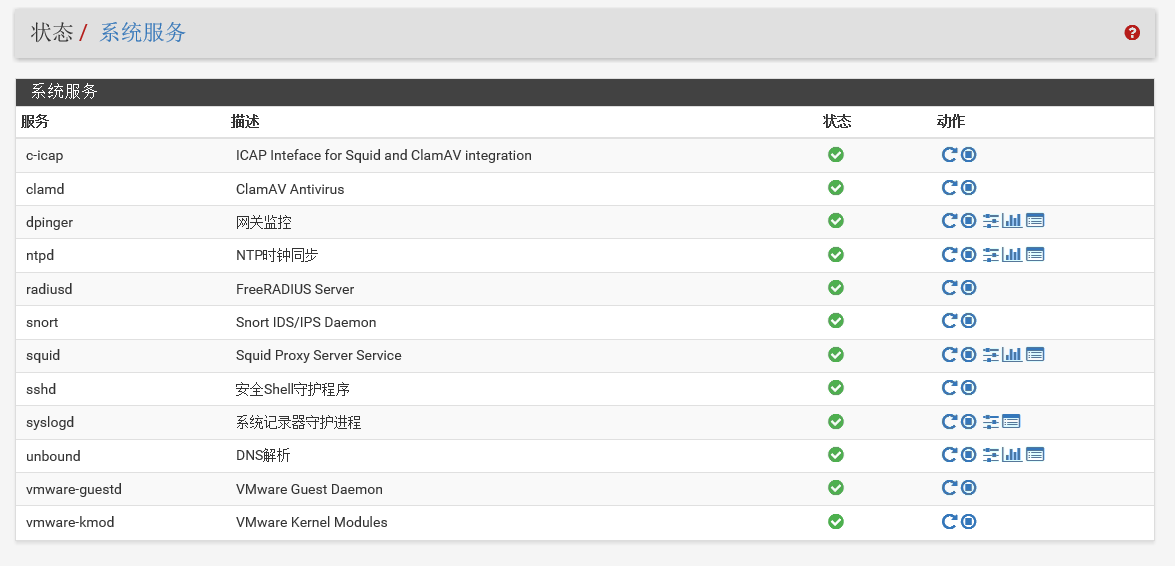
Task: Open the 系统服务 breadcrumb link
Action: coord(143,33)
